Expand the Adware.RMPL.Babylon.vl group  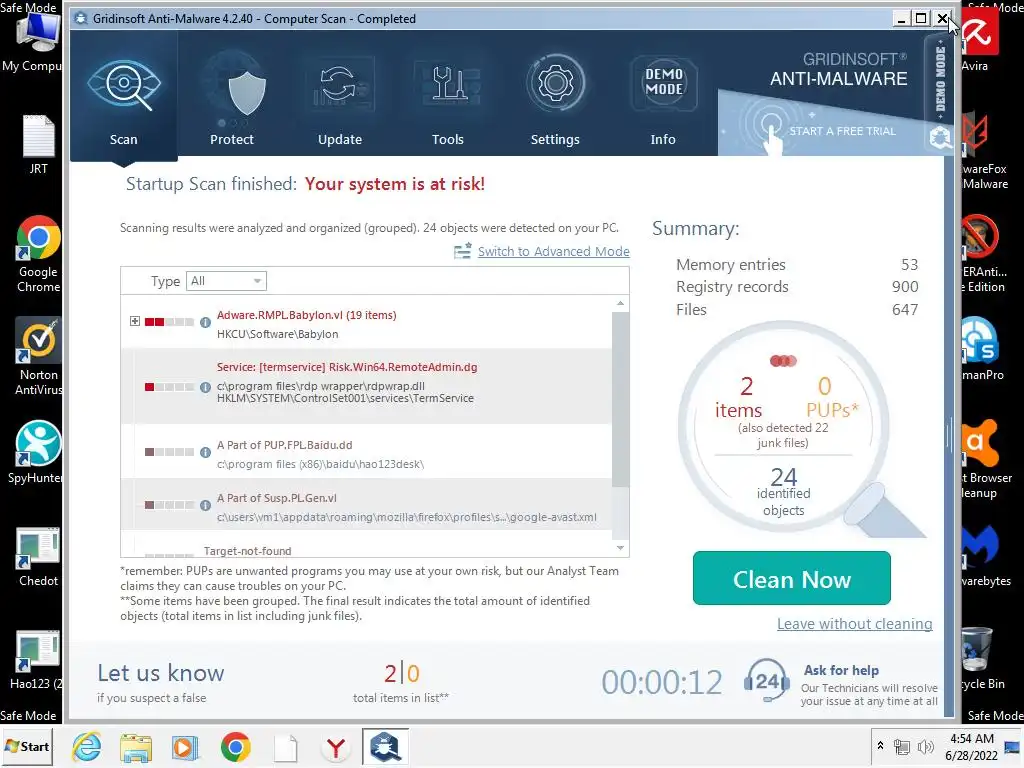pos(135,321)
